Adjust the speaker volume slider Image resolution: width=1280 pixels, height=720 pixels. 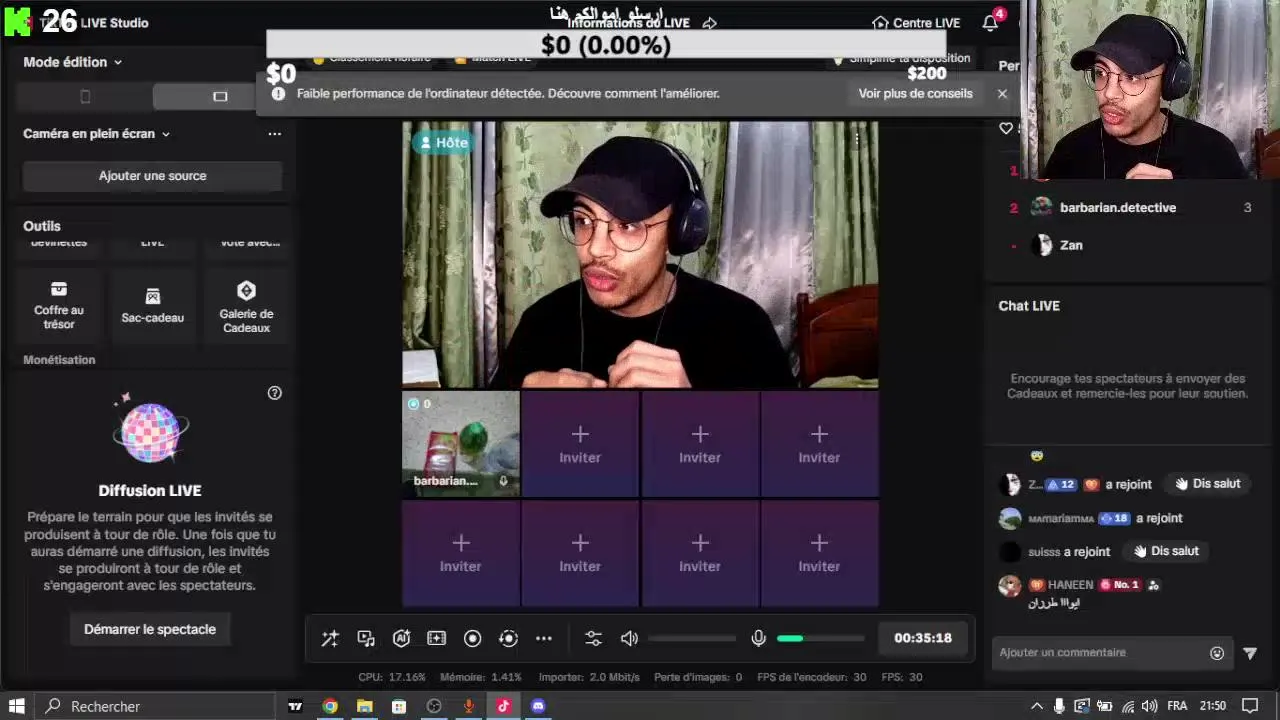[x=692, y=638]
